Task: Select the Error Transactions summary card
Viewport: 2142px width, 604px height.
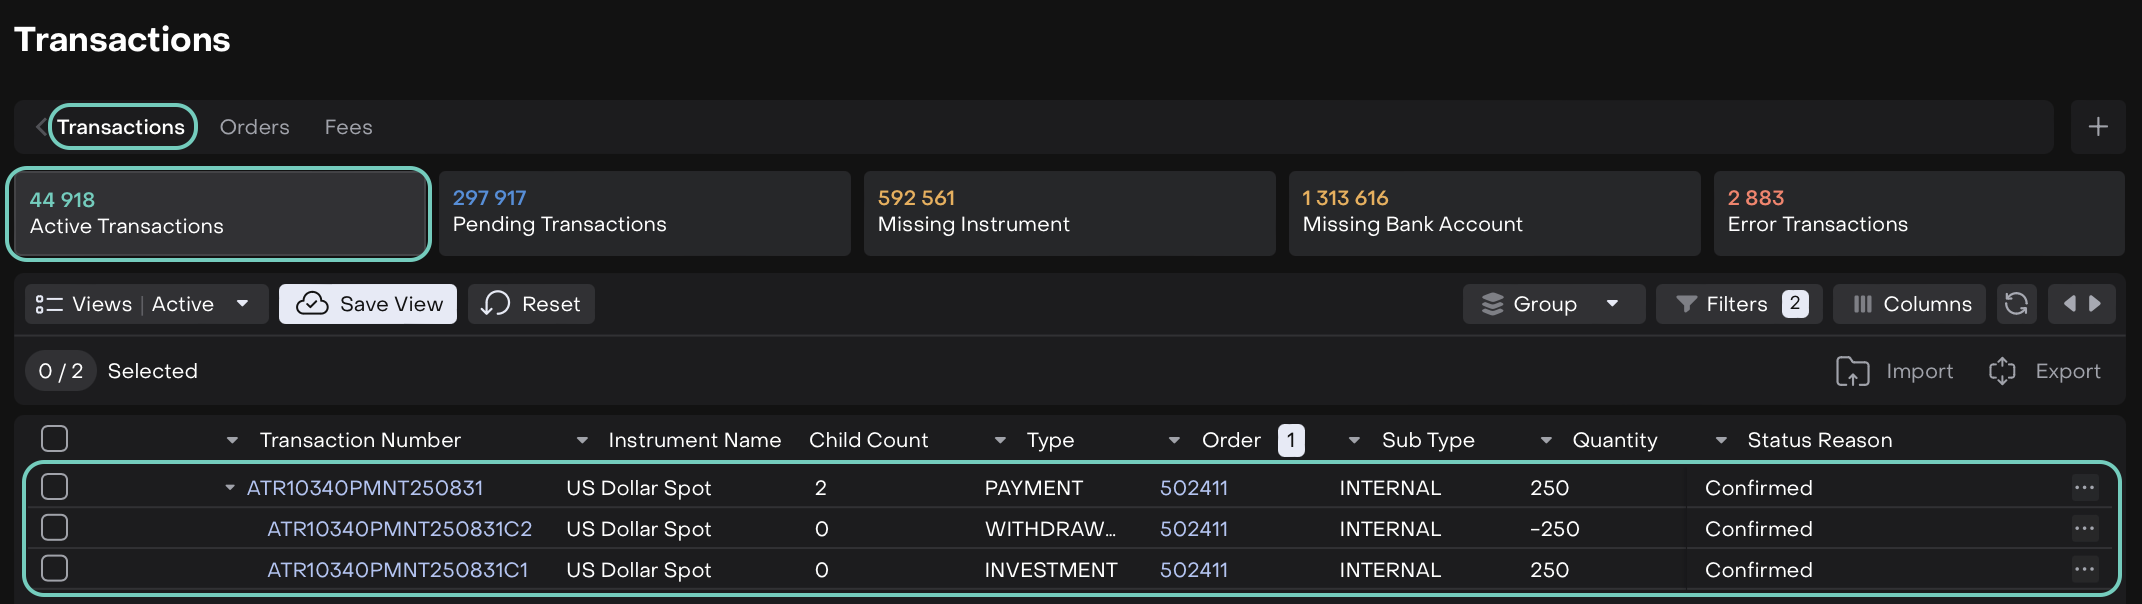Action: pyautogui.click(x=1918, y=213)
